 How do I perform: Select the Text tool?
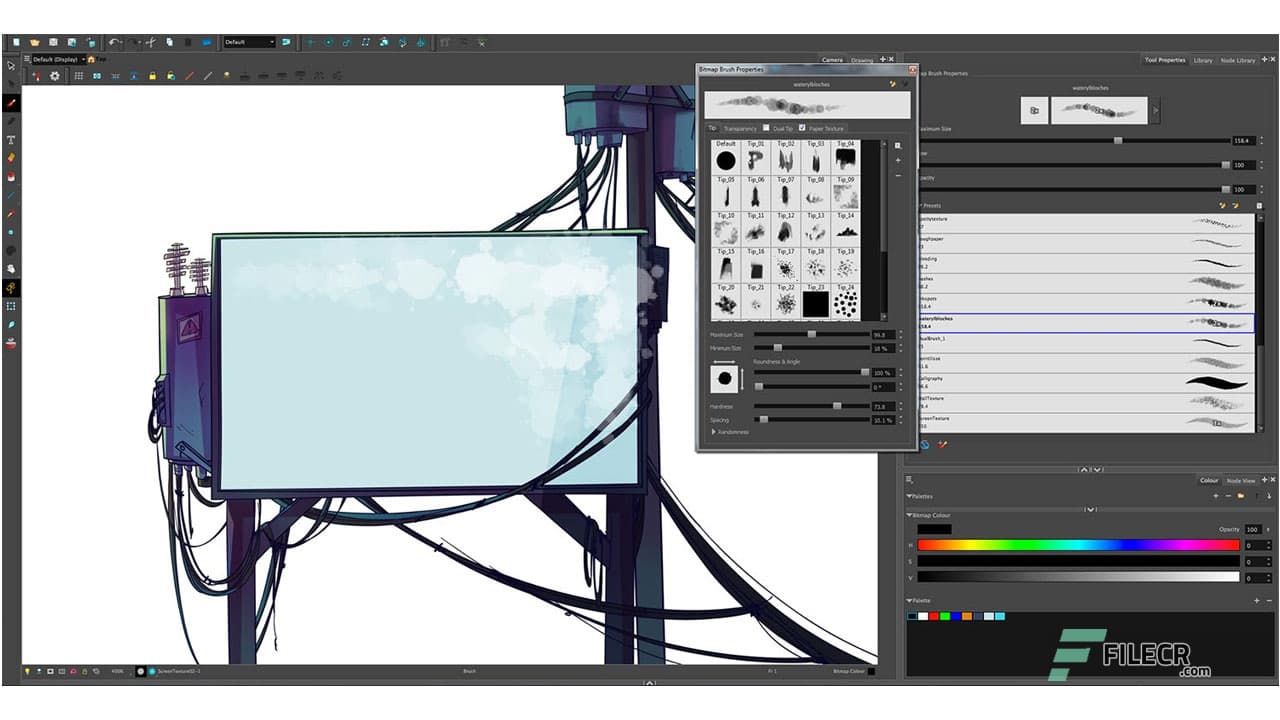[11, 140]
